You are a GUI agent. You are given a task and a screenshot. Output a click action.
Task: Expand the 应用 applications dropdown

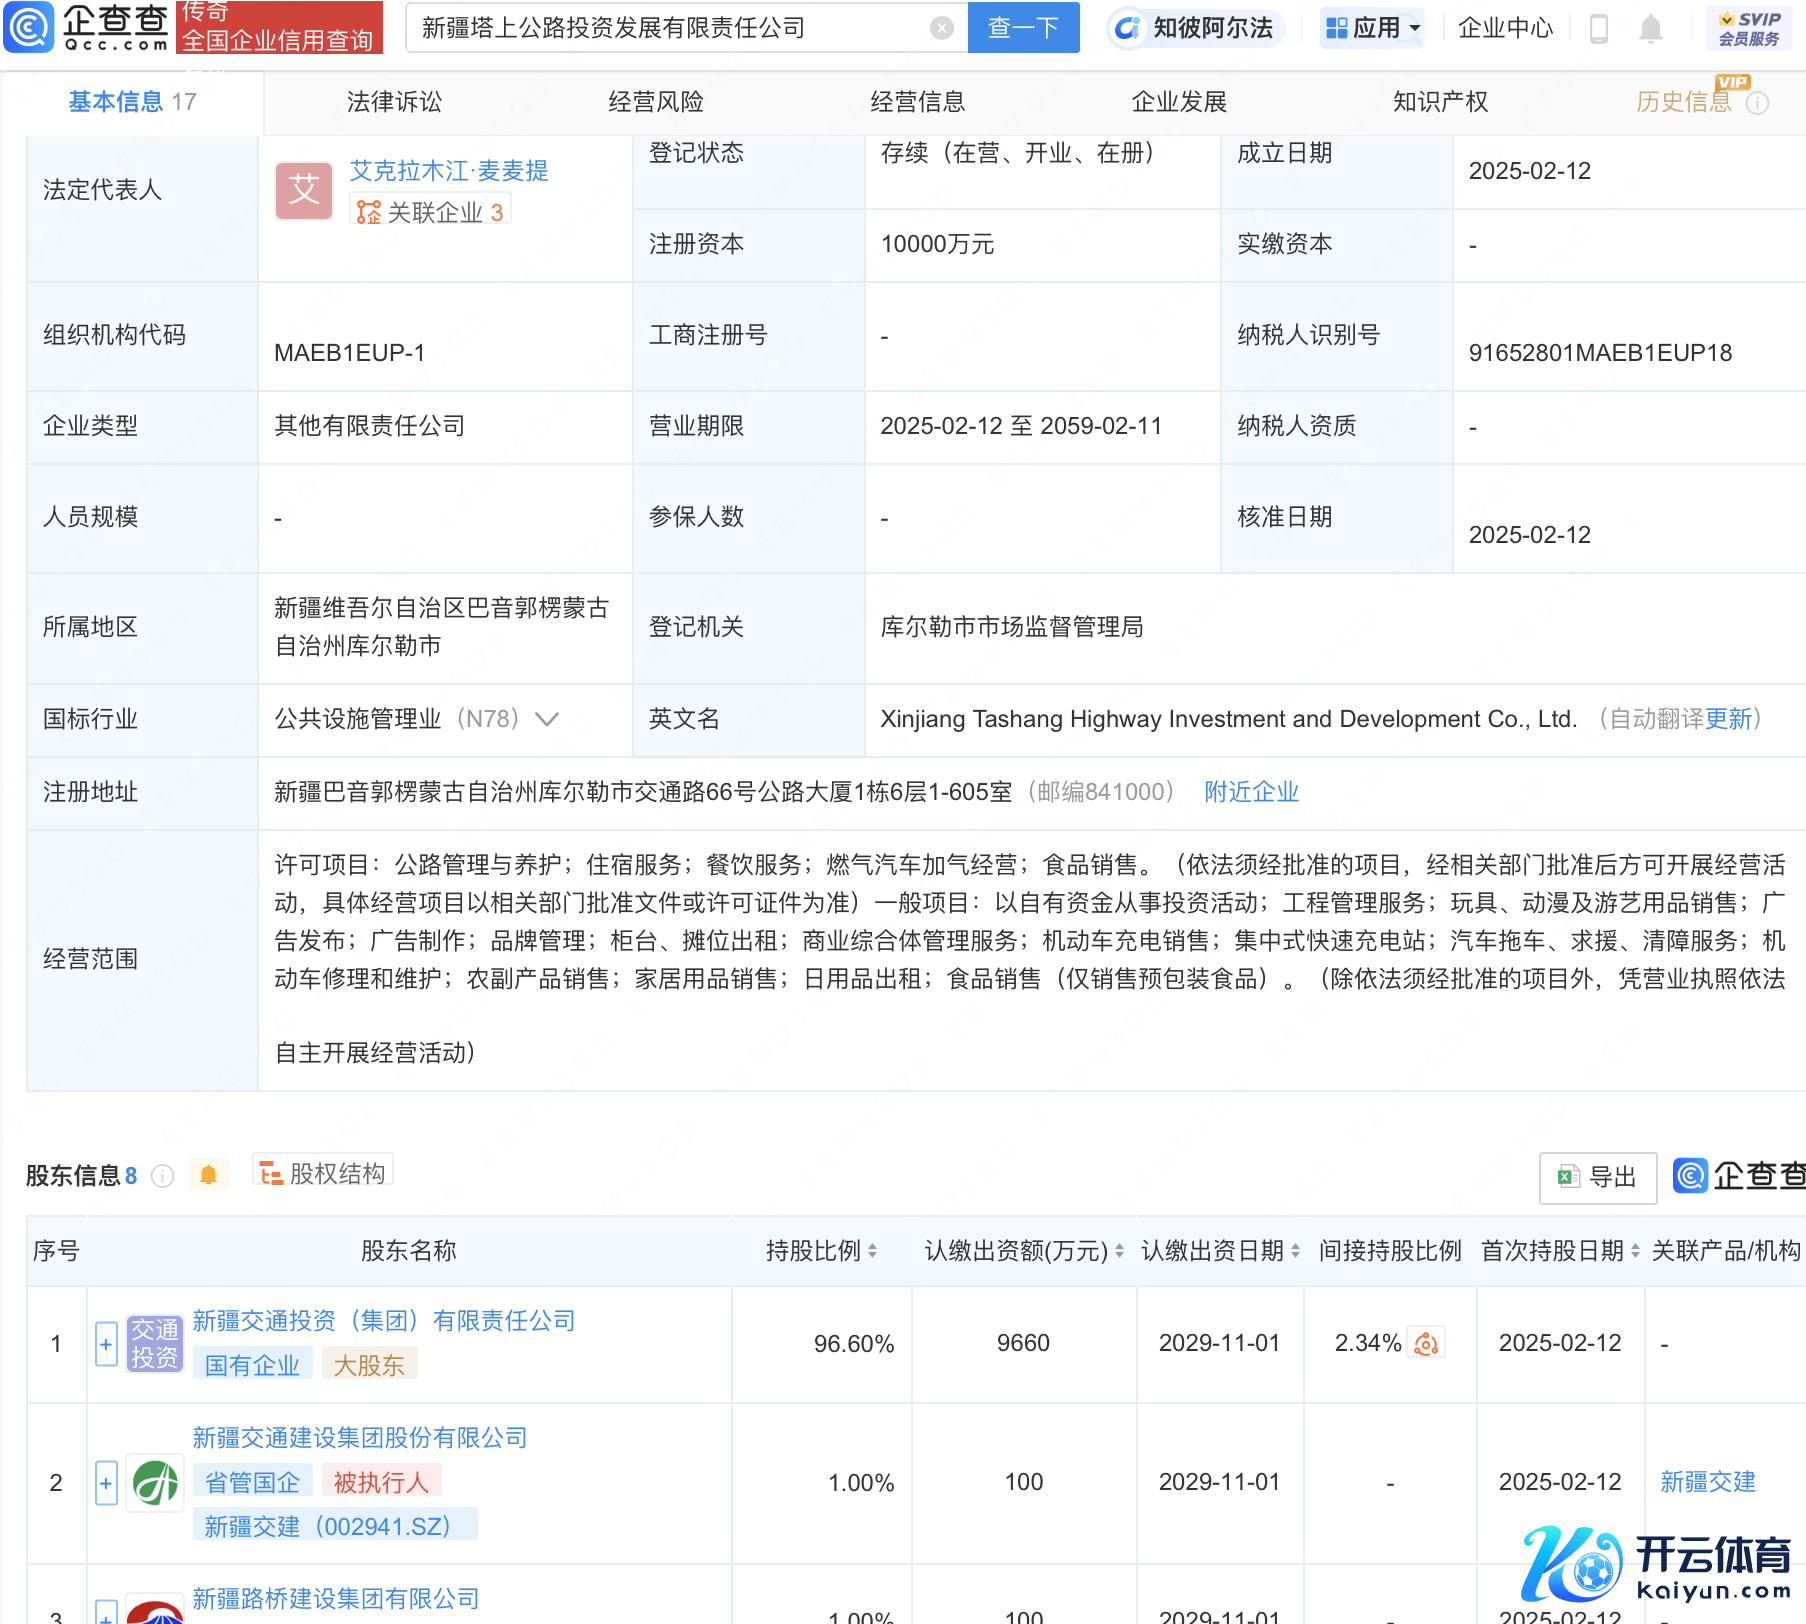[x=1372, y=28]
